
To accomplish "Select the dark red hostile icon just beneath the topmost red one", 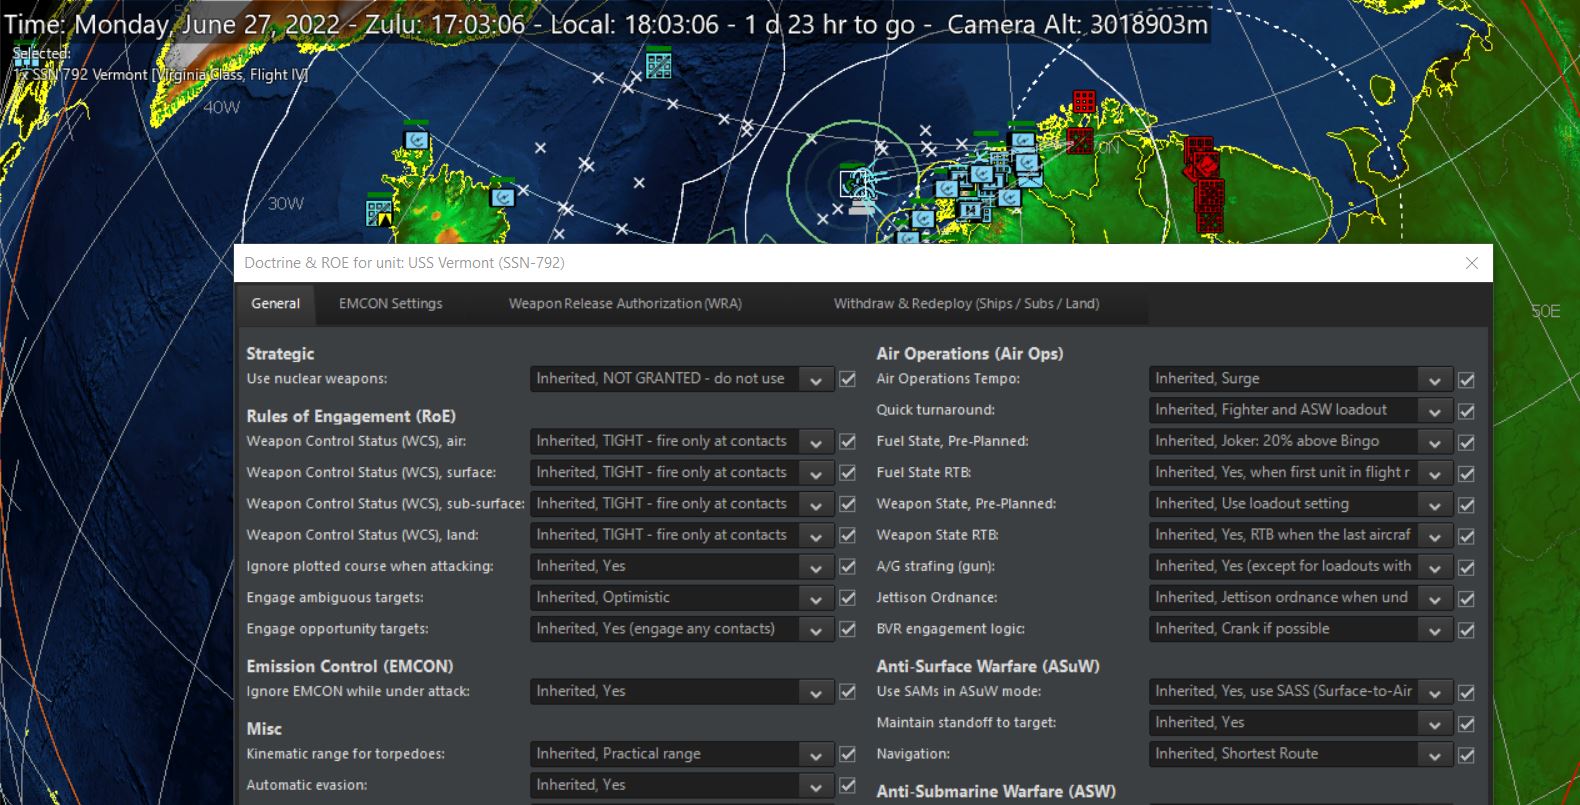I will coord(1080,140).
